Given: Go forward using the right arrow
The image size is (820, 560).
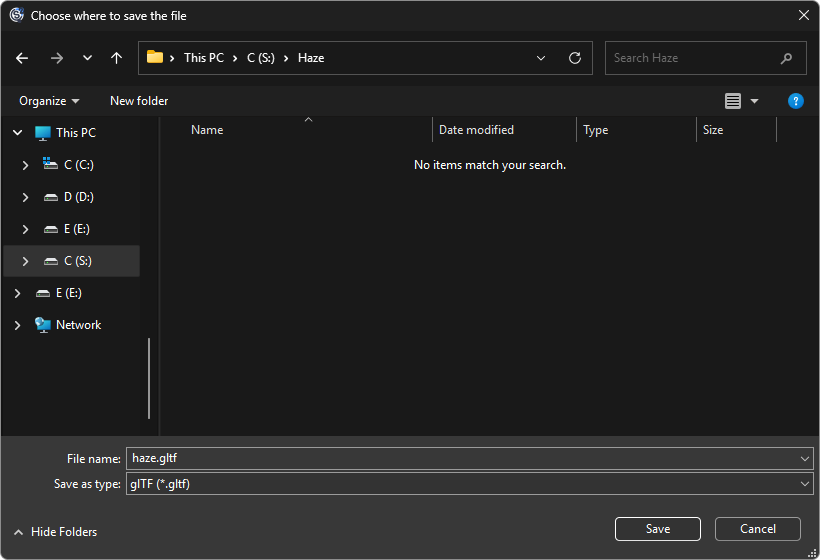Looking at the screenshot, I should click(56, 58).
